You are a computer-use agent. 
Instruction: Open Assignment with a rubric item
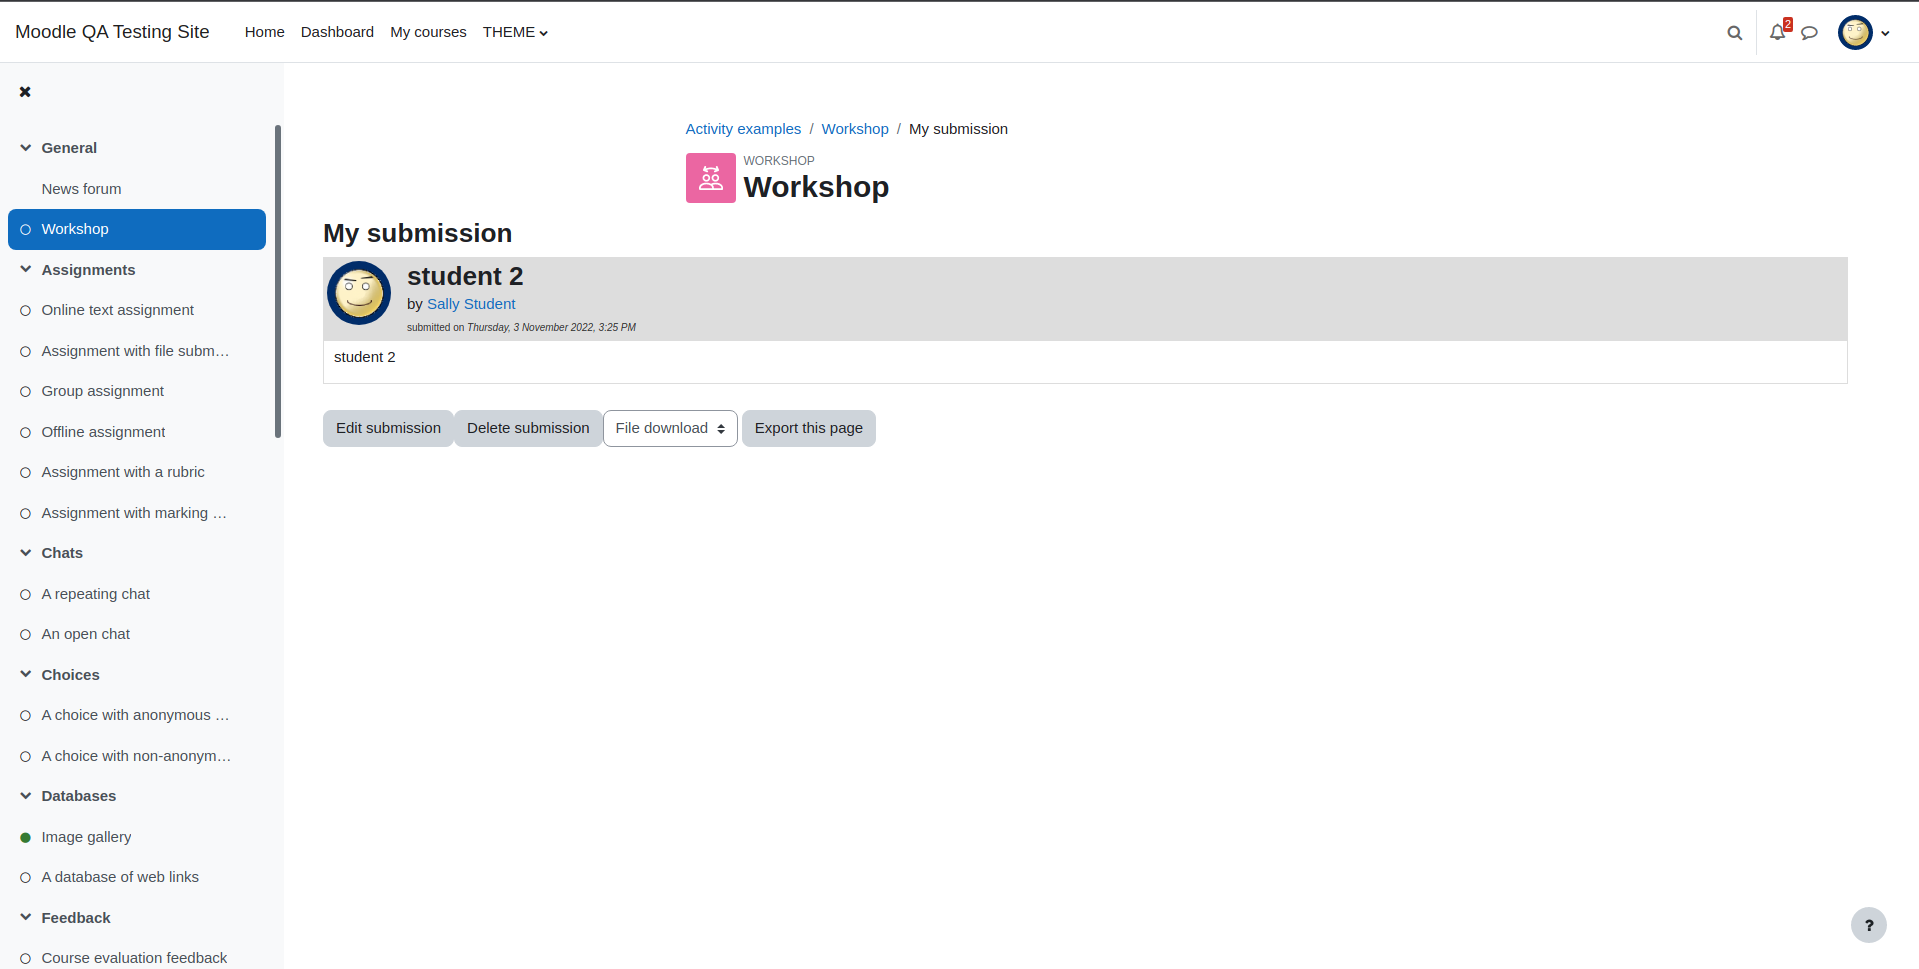[x=123, y=472]
